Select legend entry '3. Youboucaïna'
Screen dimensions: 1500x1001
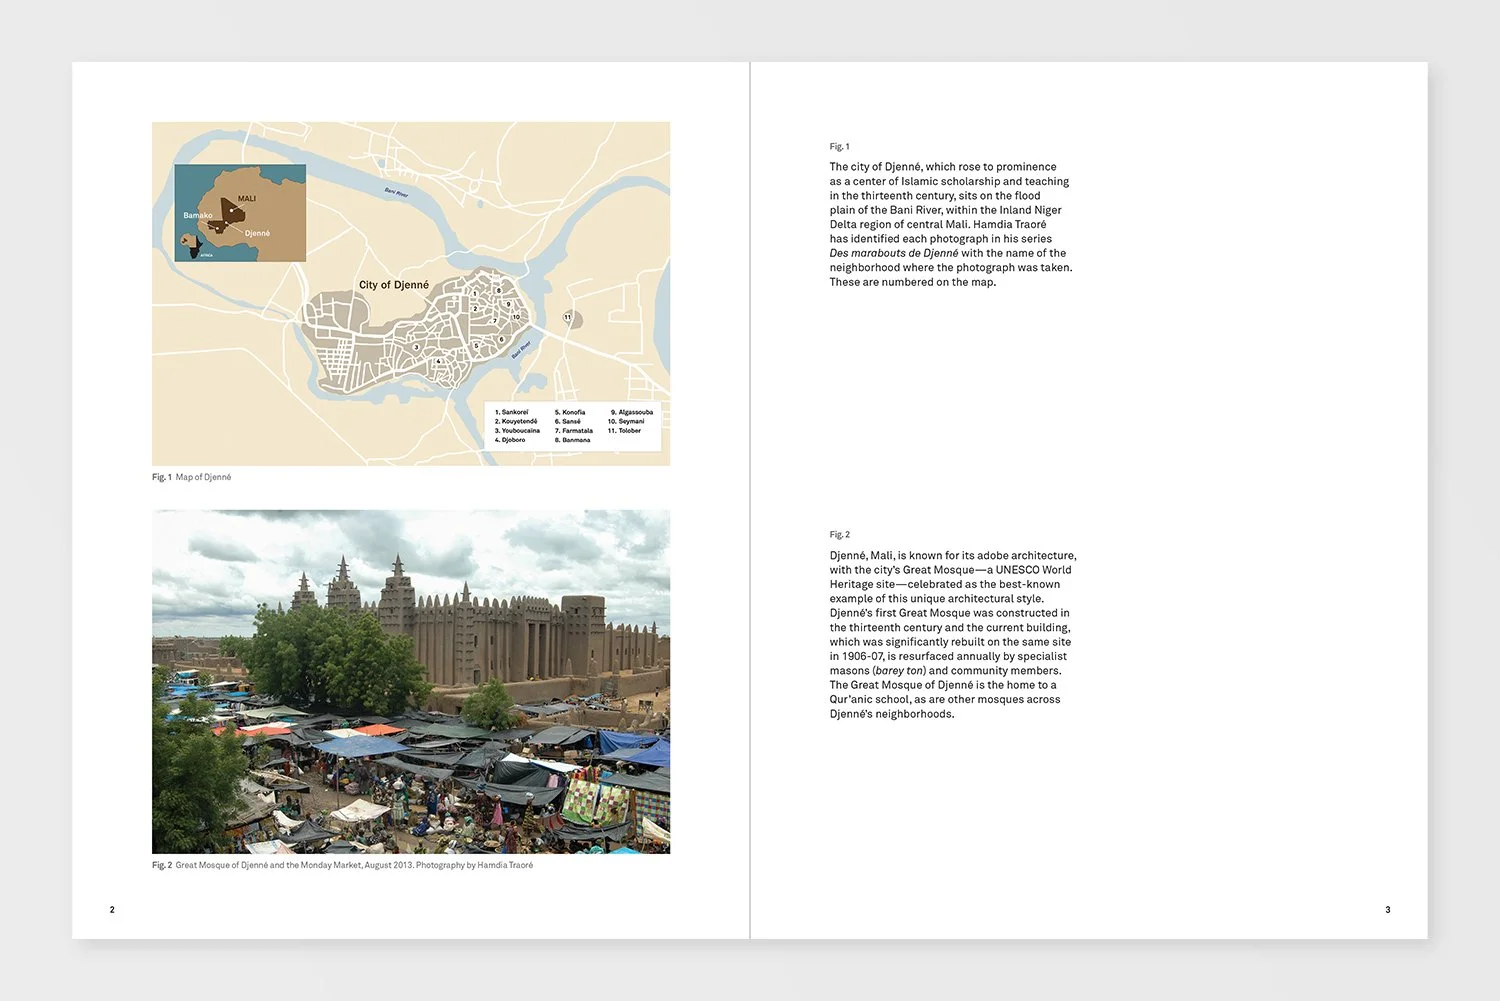[x=517, y=431]
